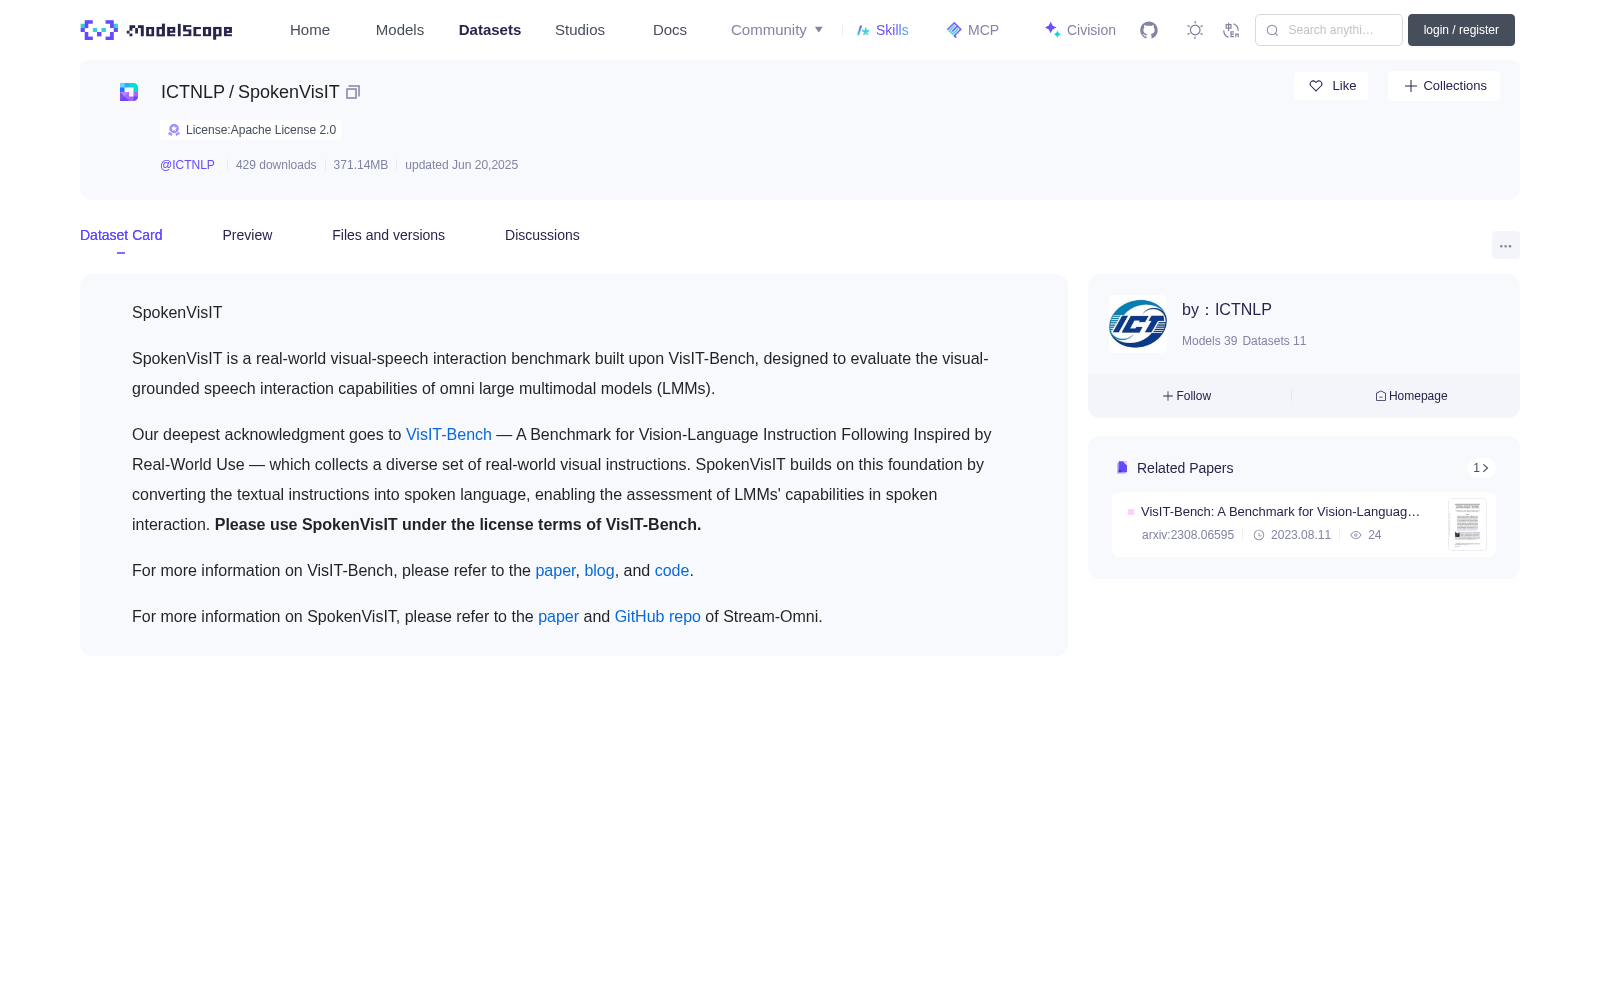Copy dataset name ICTNLP/SpokenVisIT icon
The height and width of the screenshot is (1000, 1600).
coord(353,92)
